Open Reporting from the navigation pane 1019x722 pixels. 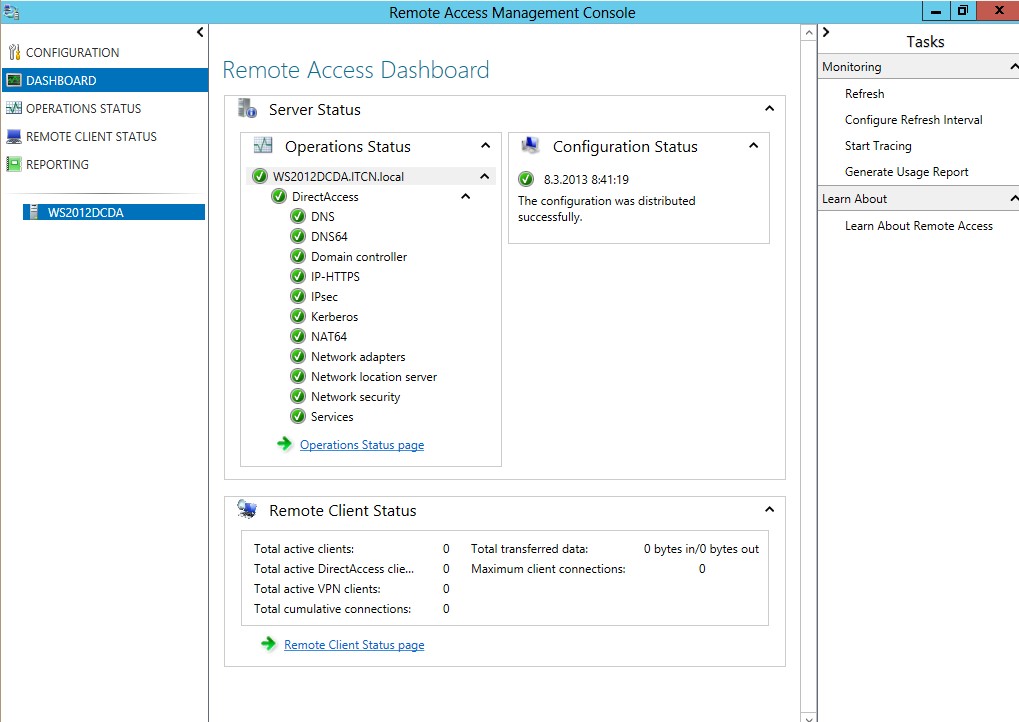[57, 164]
